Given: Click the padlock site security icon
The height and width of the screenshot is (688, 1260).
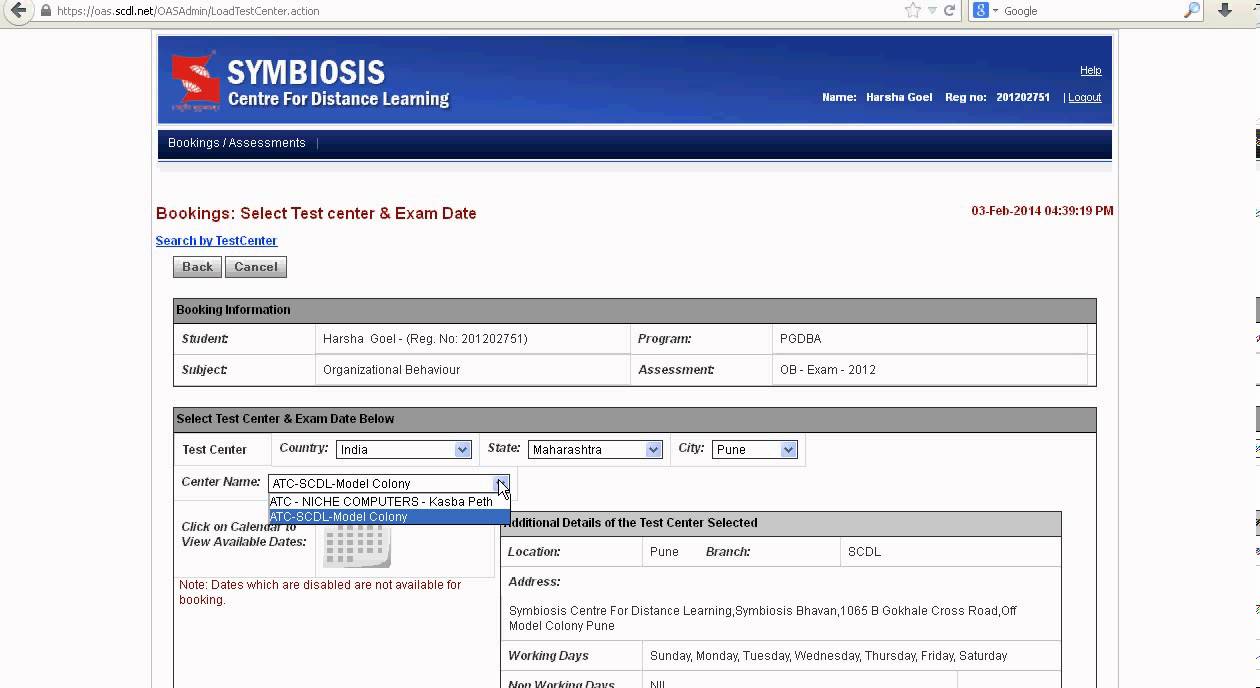Looking at the screenshot, I should point(45,11).
